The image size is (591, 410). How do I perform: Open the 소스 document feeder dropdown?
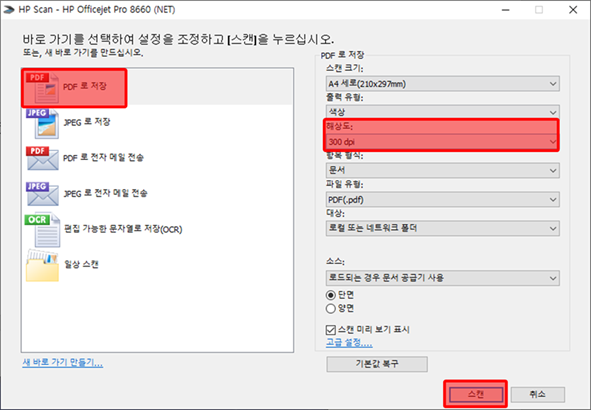pos(442,278)
